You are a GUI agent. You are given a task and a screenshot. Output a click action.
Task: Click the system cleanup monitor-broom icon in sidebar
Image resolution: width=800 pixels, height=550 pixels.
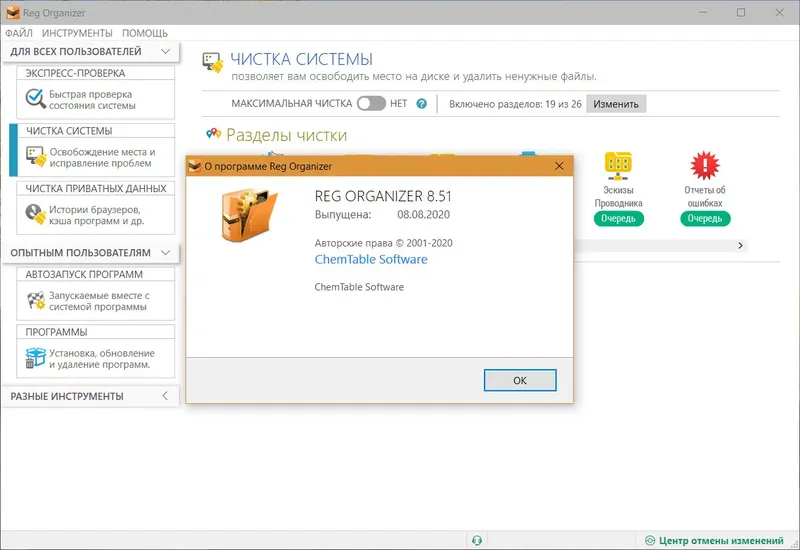(x=36, y=157)
